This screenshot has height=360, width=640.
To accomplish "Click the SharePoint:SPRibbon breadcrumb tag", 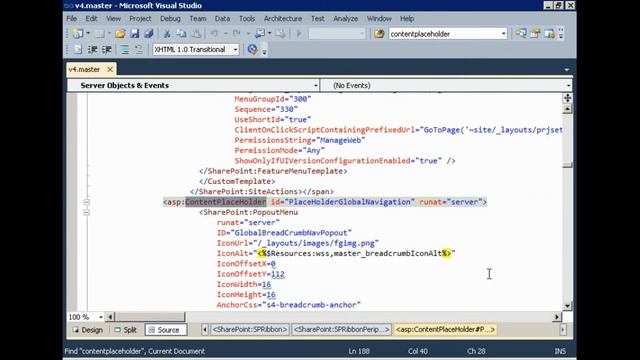I will coord(250,329).
